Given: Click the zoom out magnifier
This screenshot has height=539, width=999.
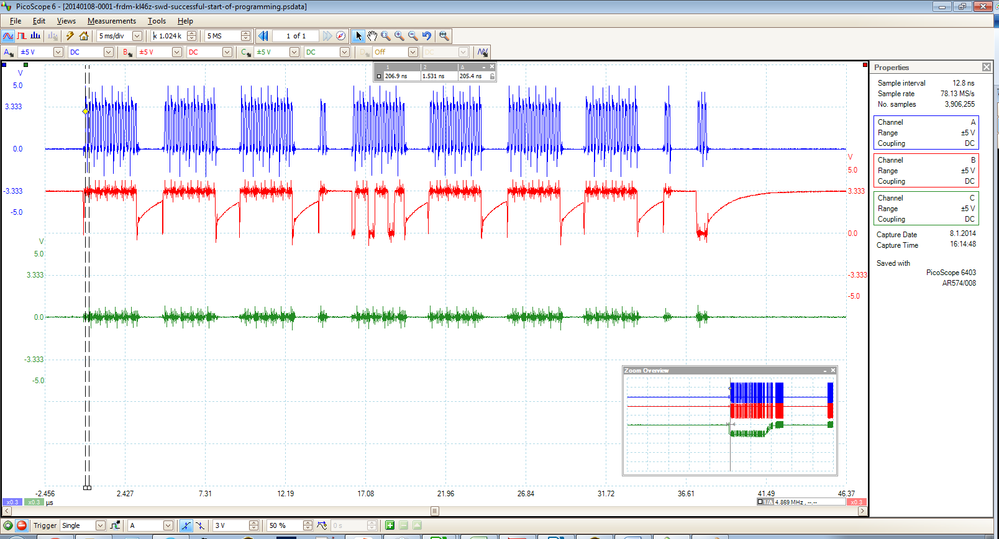Looking at the screenshot, I should tap(413, 36).
